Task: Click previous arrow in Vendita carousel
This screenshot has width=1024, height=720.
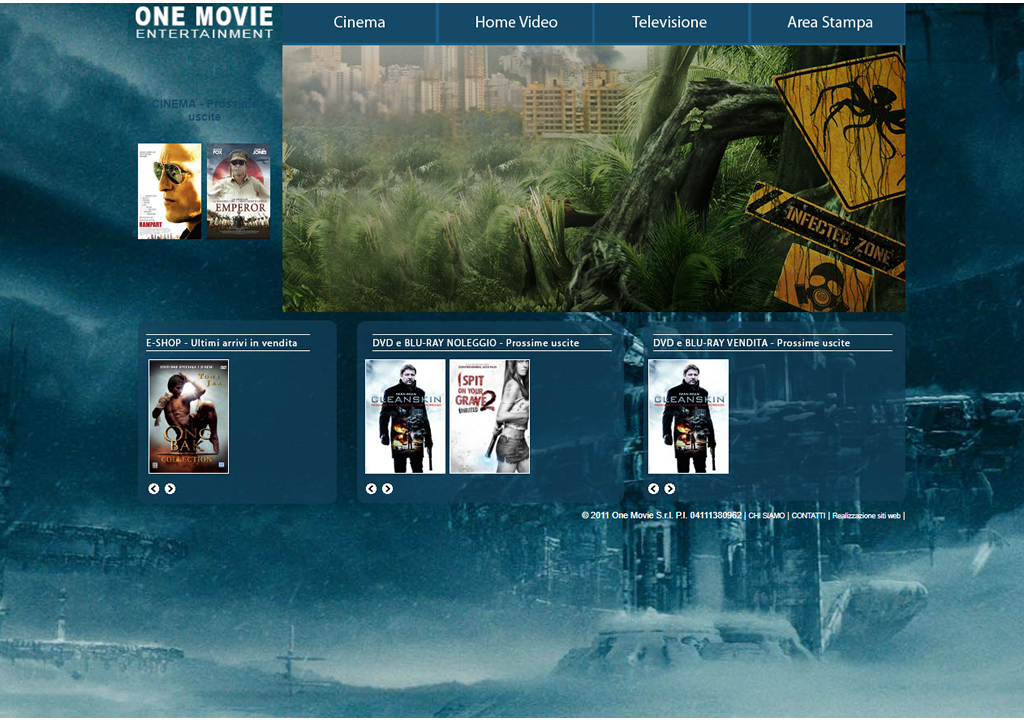Action: pyautogui.click(x=653, y=489)
